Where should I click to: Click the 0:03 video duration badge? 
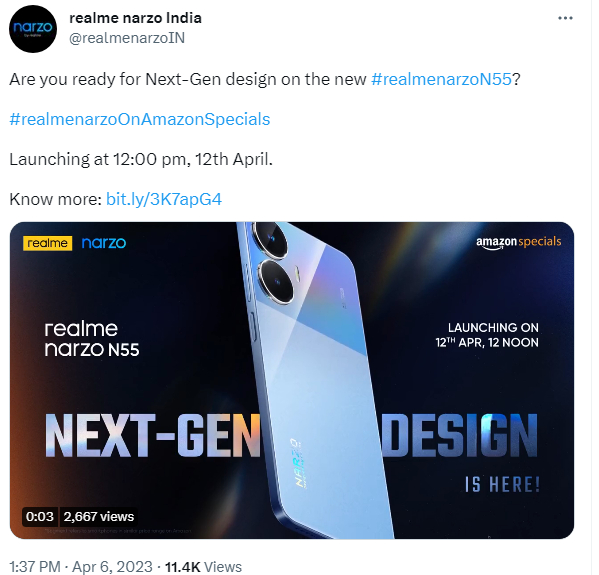pos(40,517)
